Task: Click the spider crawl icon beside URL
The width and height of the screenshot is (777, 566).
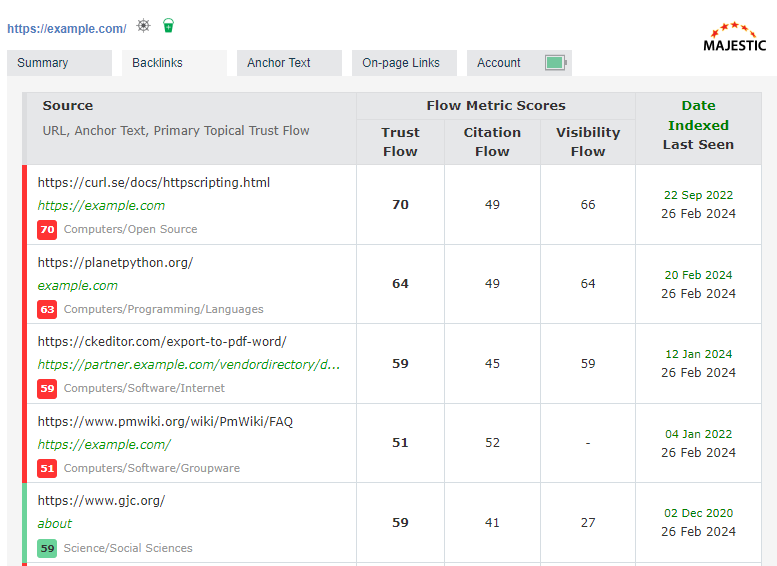Action: pyautogui.click(x=144, y=26)
